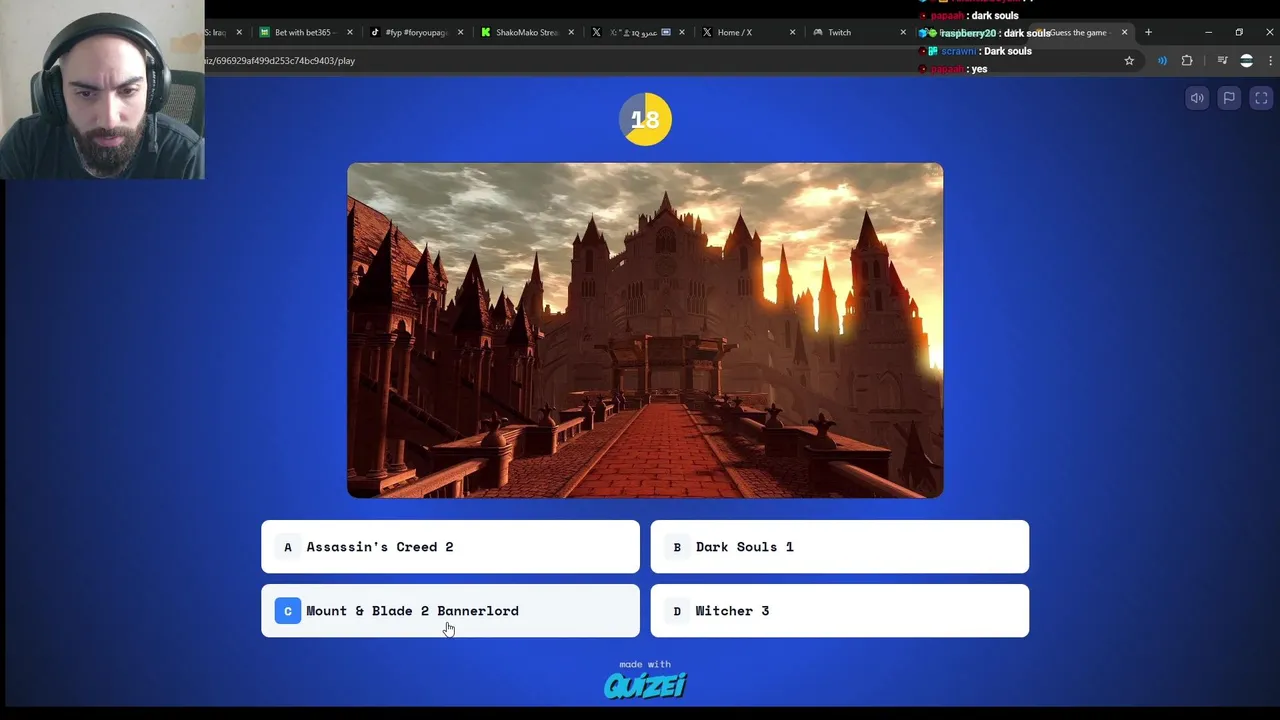Click the address bar URL ending in /play
The height and width of the screenshot is (720, 1280).
point(280,61)
